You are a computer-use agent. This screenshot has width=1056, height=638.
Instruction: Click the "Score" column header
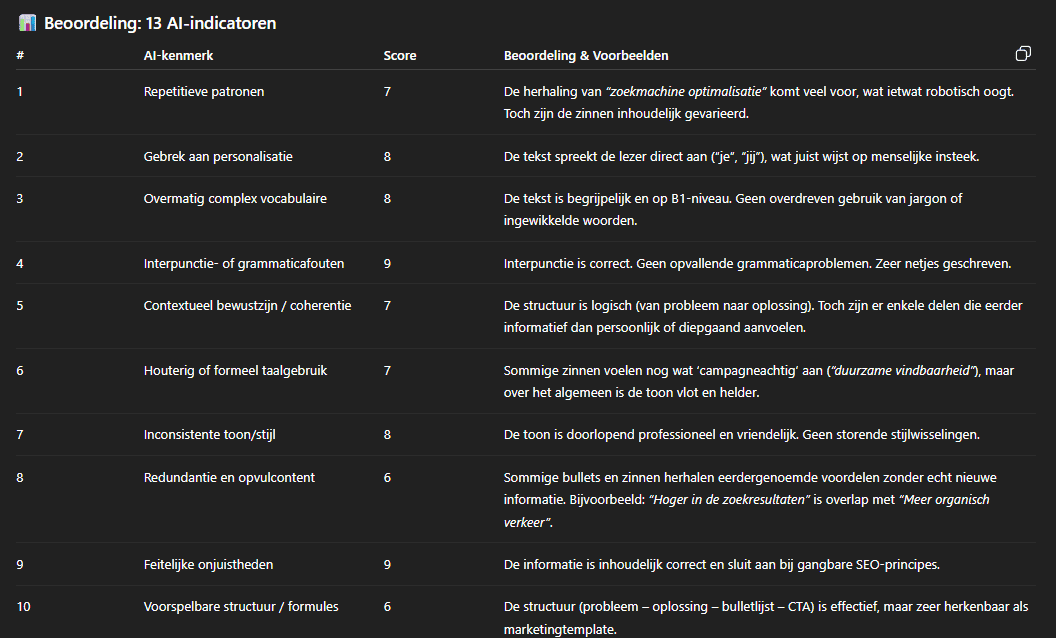[x=400, y=56]
